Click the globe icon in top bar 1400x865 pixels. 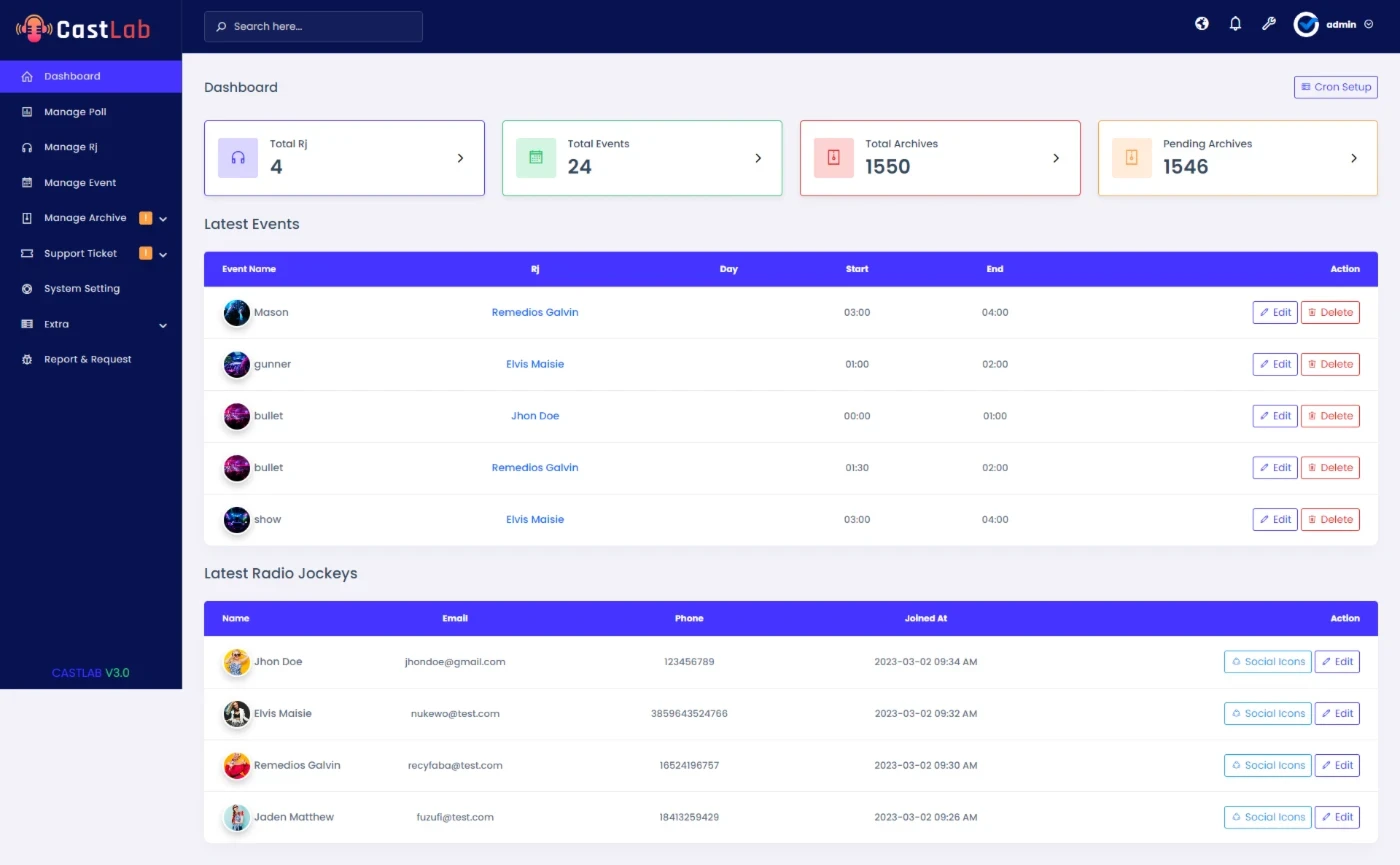(x=1202, y=24)
